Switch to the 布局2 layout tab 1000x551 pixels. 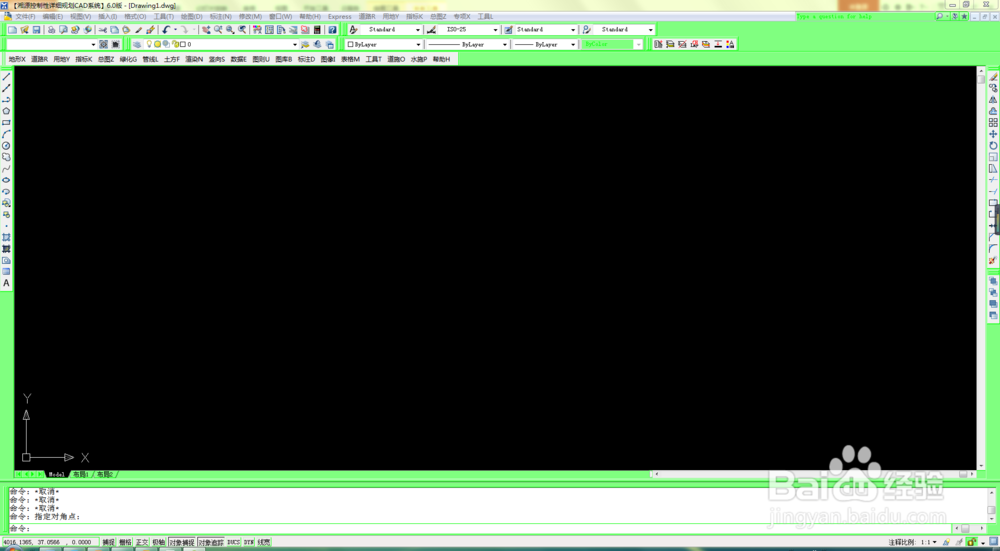105,474
